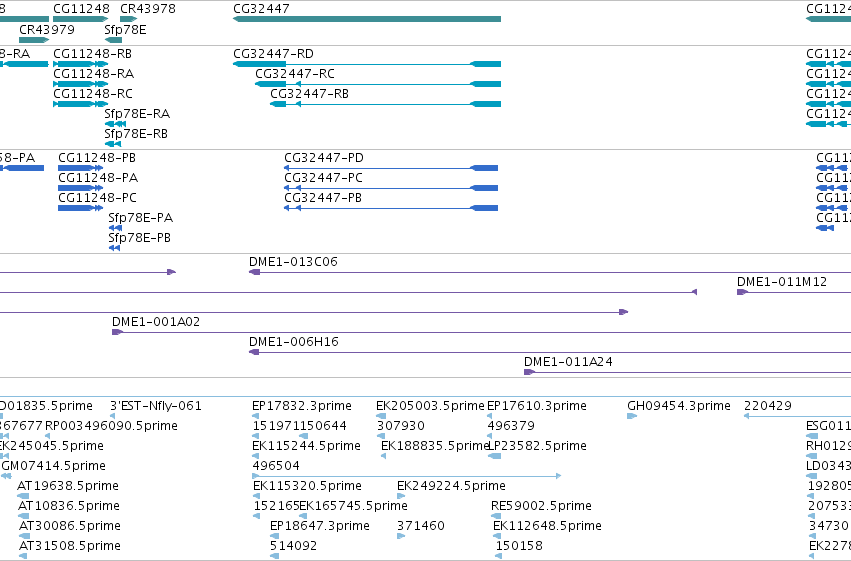Click the Sfp78E-PB protein glyph

pyautogui.click(x=114, y=248)
